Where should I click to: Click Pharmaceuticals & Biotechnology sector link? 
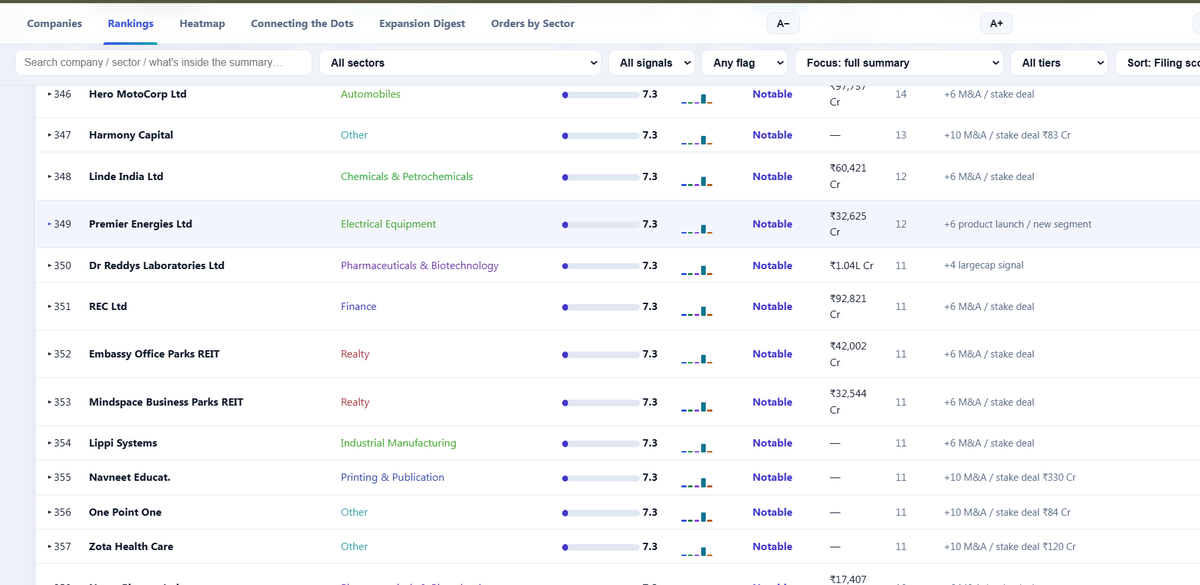pos(419,265)
